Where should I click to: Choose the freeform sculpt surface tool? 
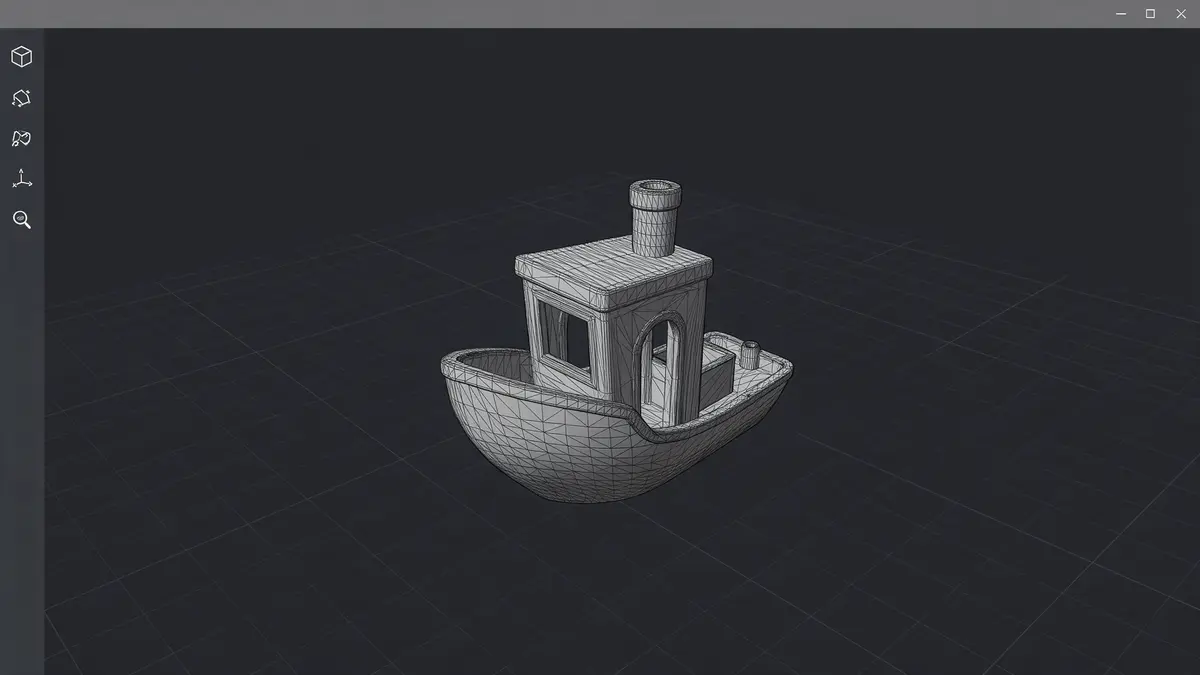tap(21, 139)
